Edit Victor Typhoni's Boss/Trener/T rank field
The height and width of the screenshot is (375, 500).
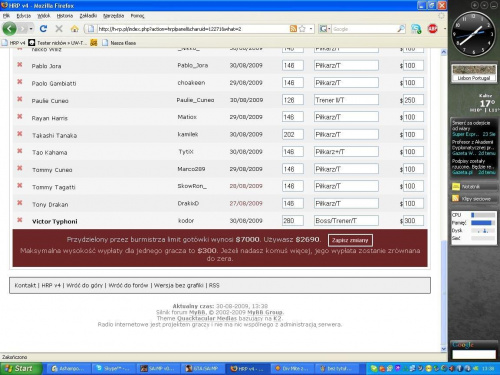point(346,220)
